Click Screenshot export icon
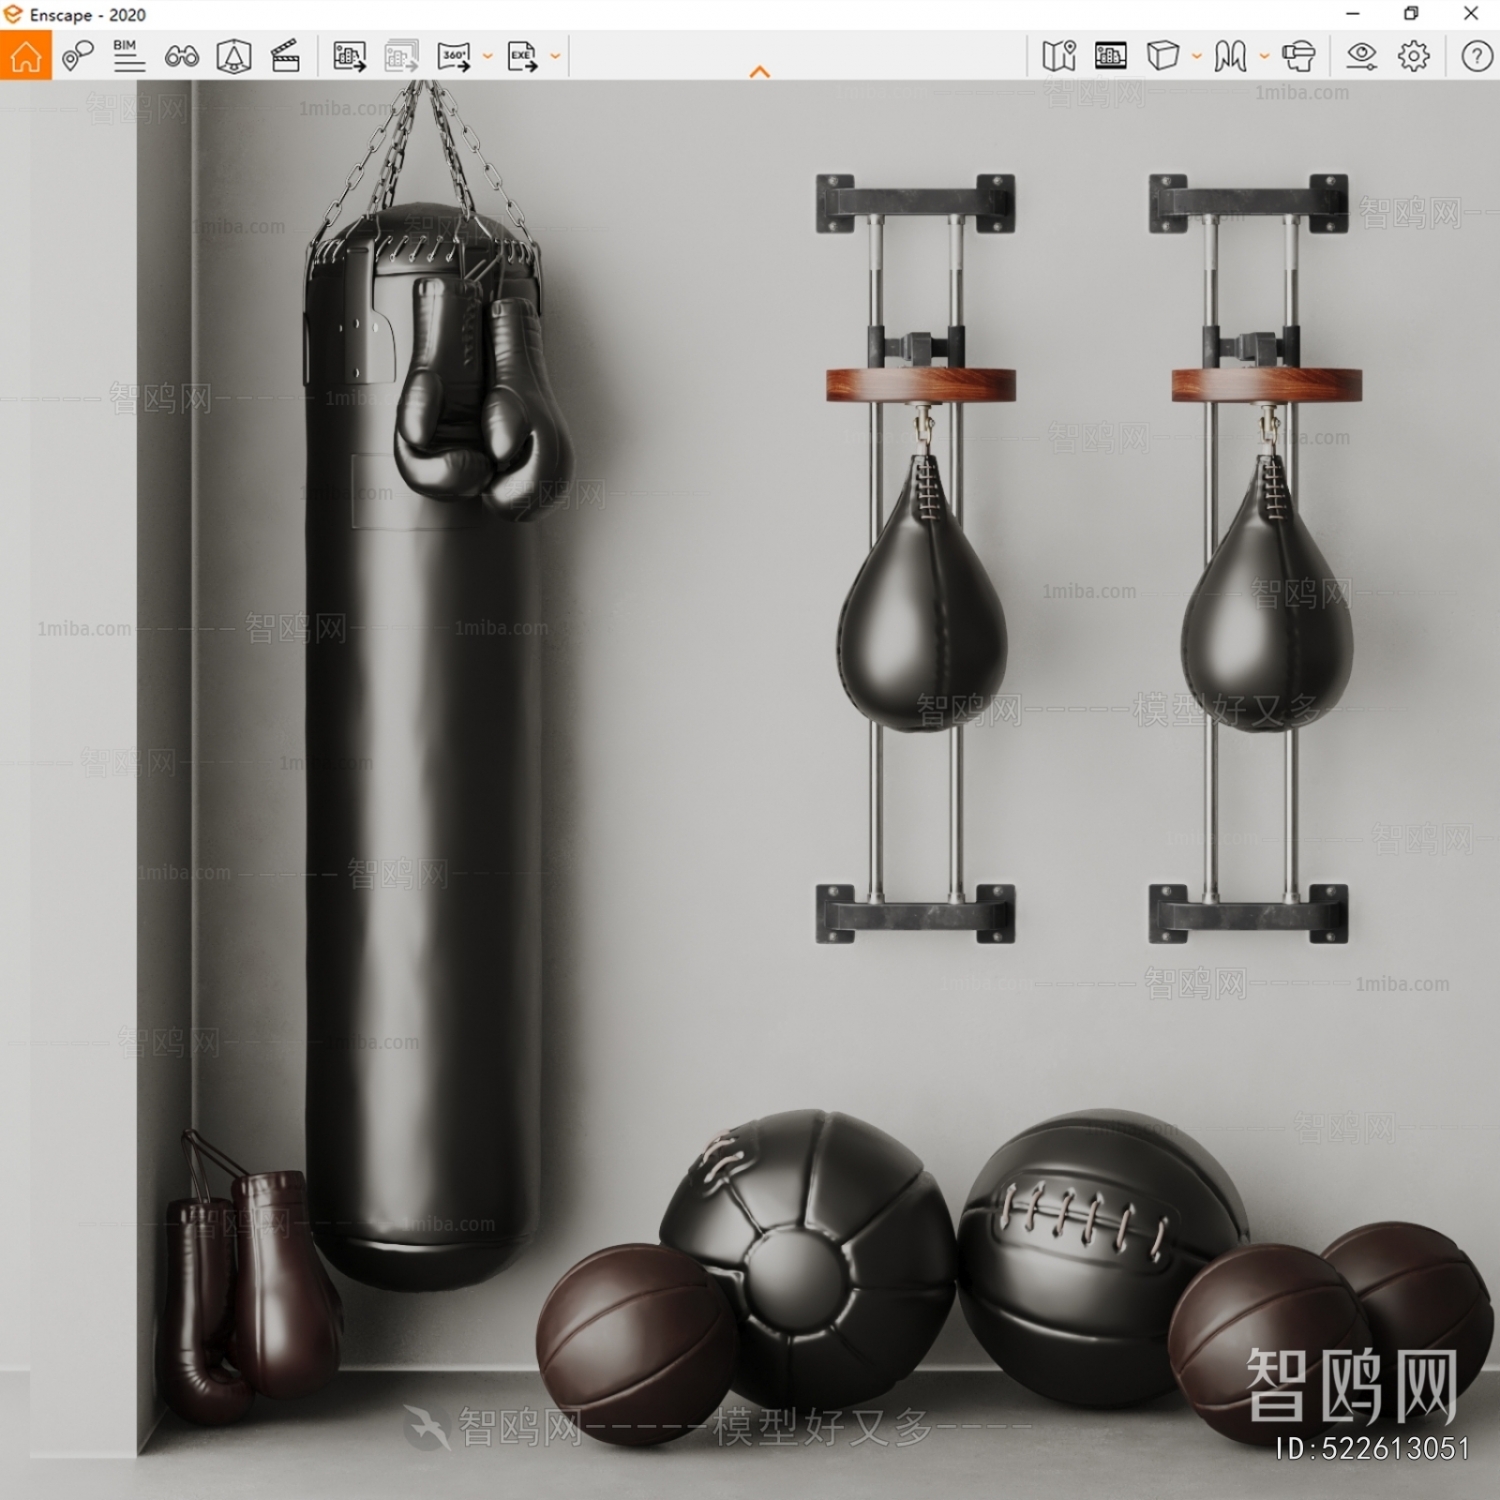 [349, 56]
